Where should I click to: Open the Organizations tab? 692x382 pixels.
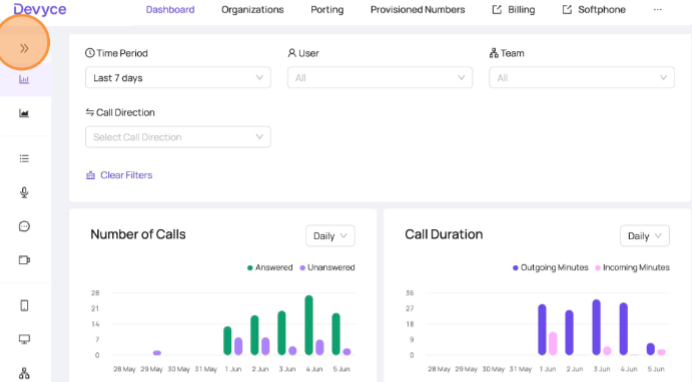[252, 10]
